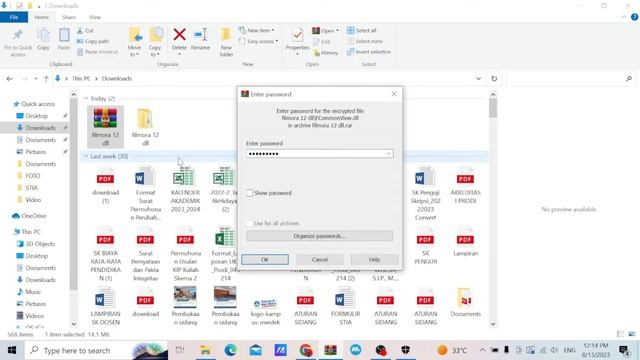Click Downloads in address breadcrumb

pyautogui.click(x=117, y=78)
